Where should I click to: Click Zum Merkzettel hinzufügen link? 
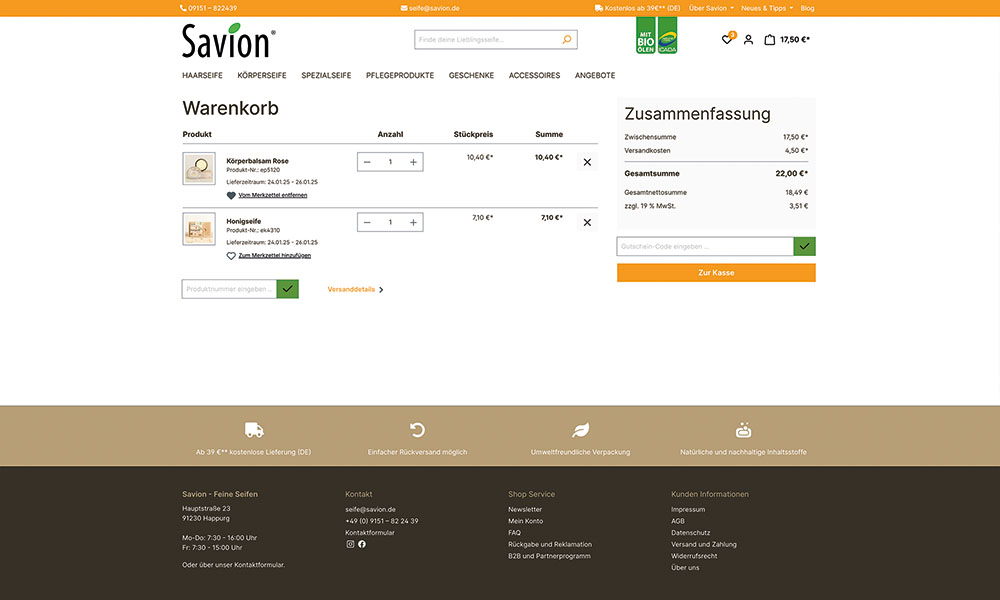point(274,256)
